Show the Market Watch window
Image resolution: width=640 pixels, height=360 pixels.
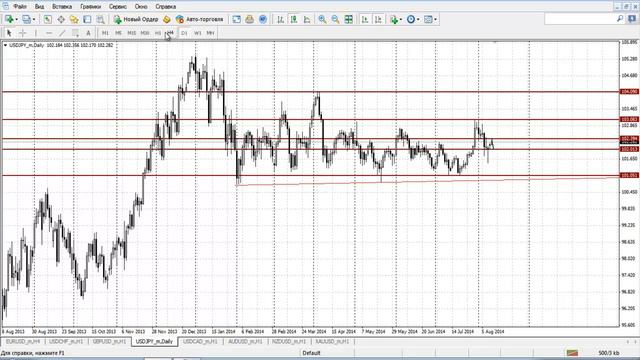(48, 19)
